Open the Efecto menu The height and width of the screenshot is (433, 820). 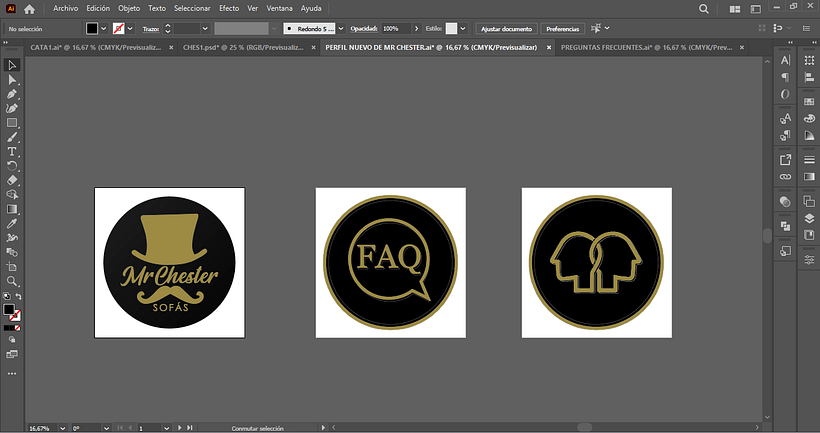click(229, 8)
